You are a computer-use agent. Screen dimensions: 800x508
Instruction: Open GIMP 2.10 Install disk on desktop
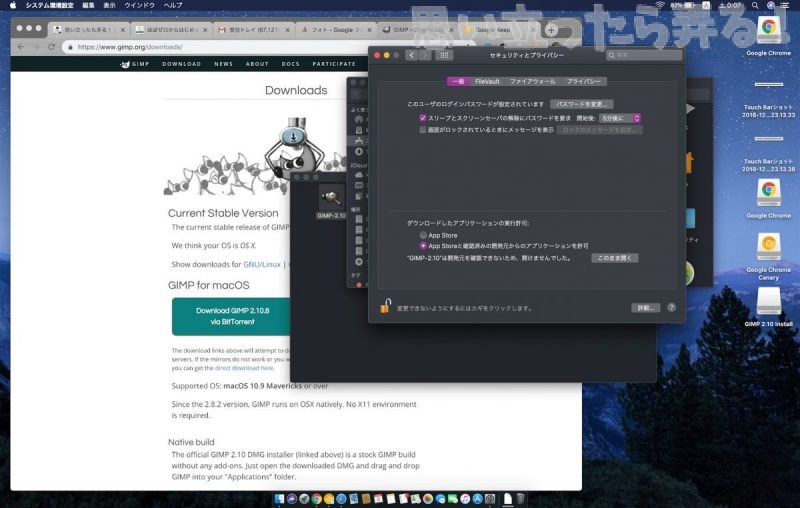click(768, 300)
